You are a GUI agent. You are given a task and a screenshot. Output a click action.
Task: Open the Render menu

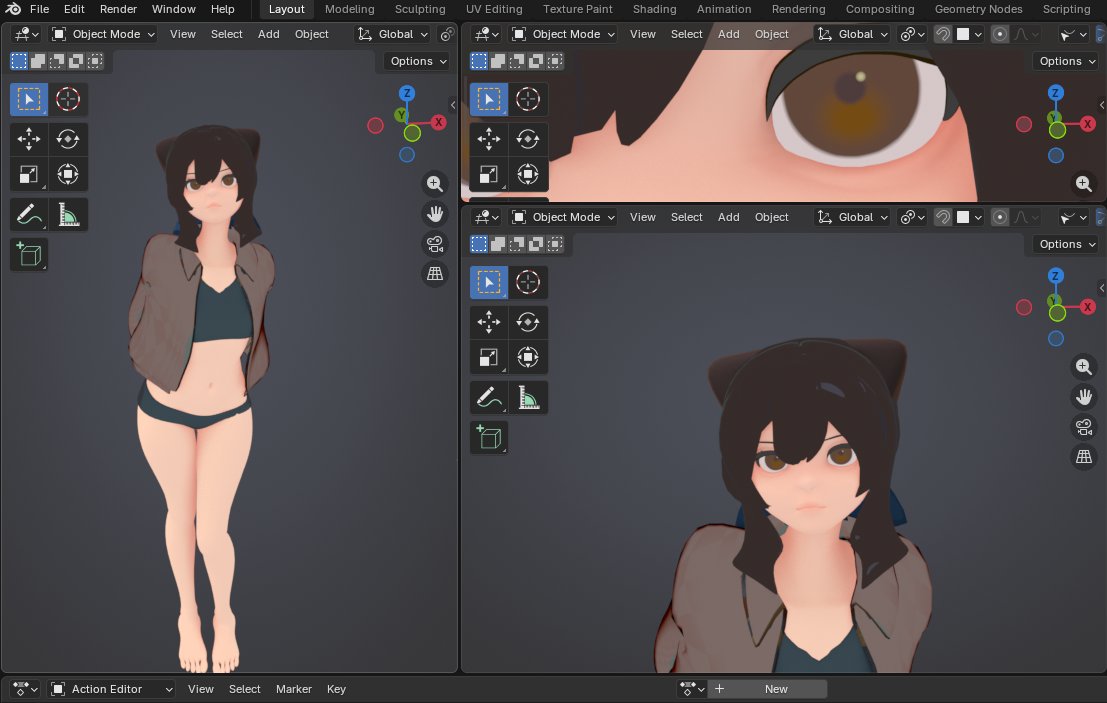pos(118,9)
